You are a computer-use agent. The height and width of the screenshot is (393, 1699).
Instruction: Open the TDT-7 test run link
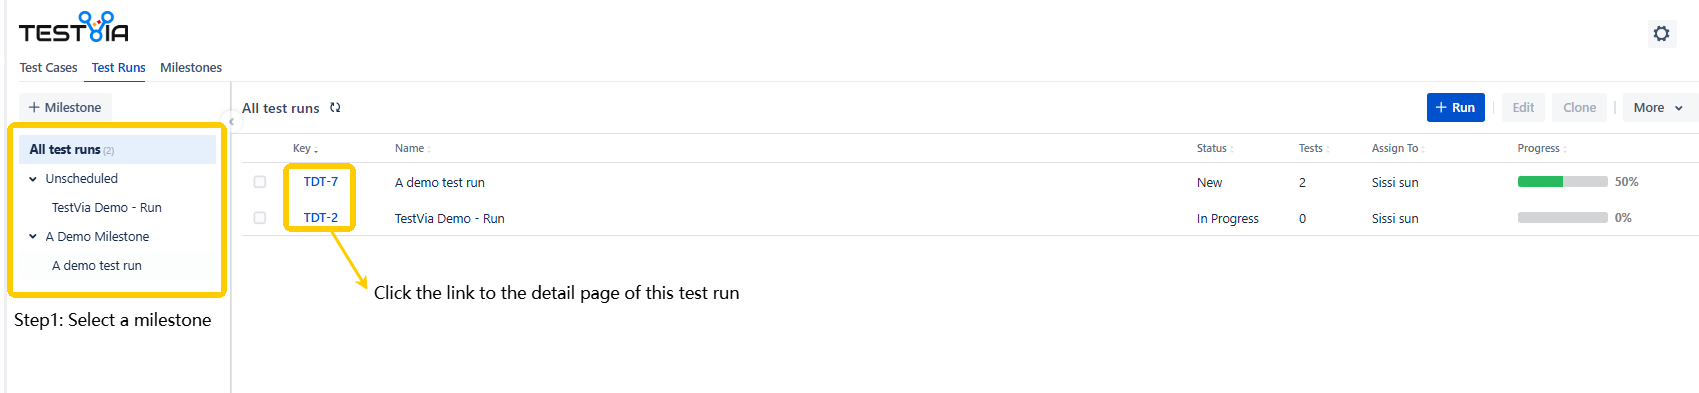pyautogui.click(x=321, y=182)
